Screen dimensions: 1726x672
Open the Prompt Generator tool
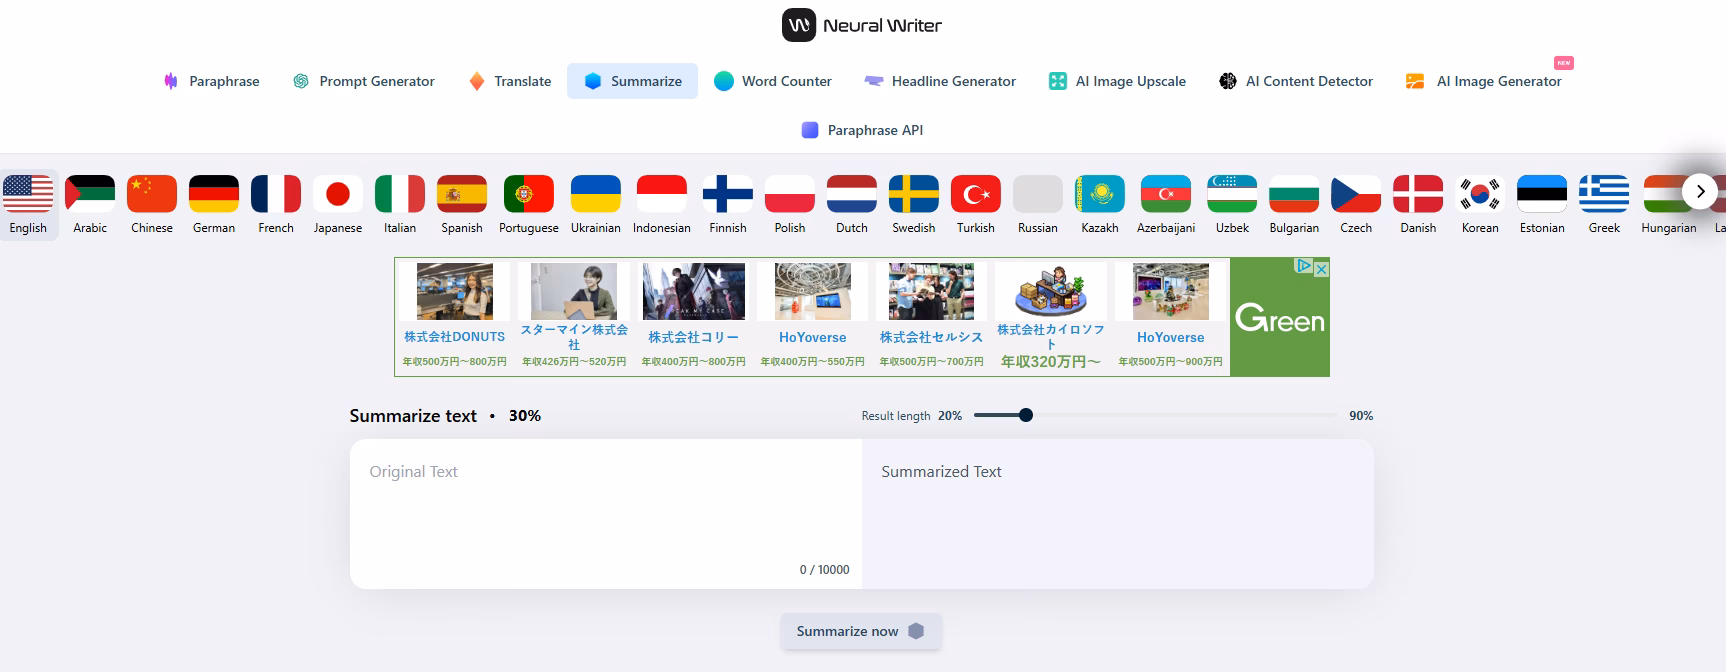click(364, 81)
